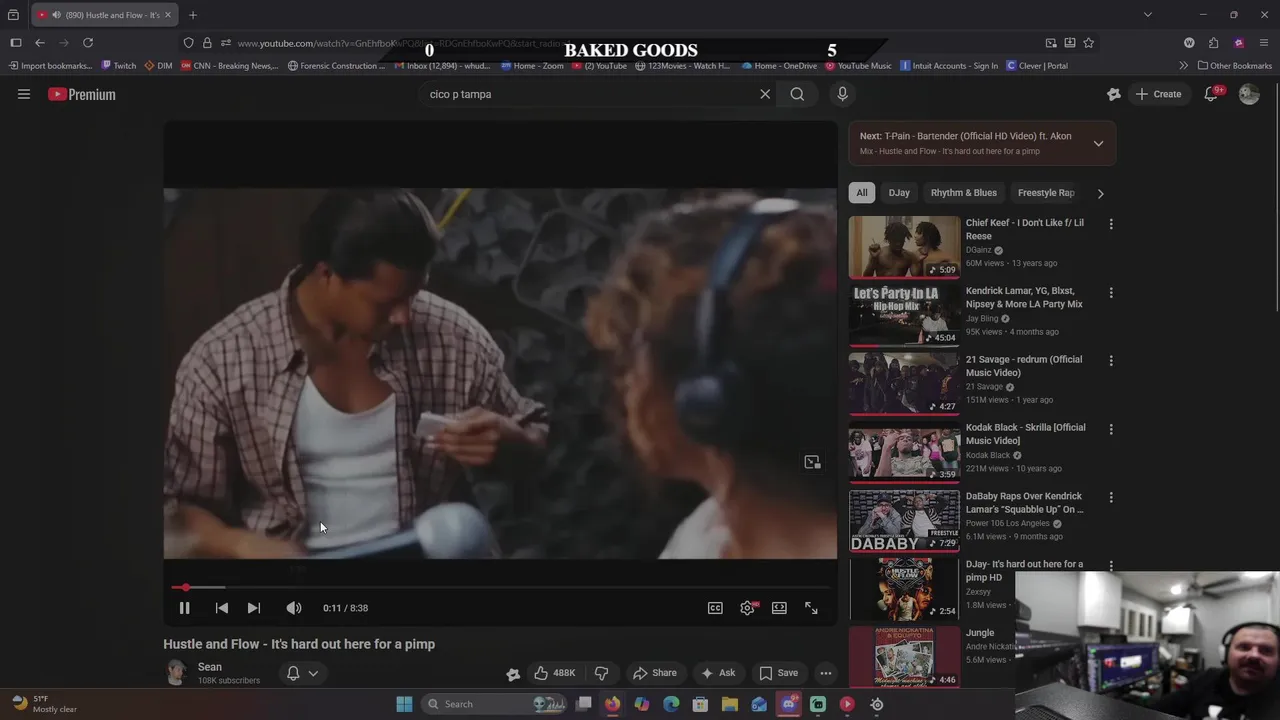The width and height of the screenshot is (1280, 720).
Task: Bookmark this page with star icon
Action: pyautogui.click(x=1088, y=43)
